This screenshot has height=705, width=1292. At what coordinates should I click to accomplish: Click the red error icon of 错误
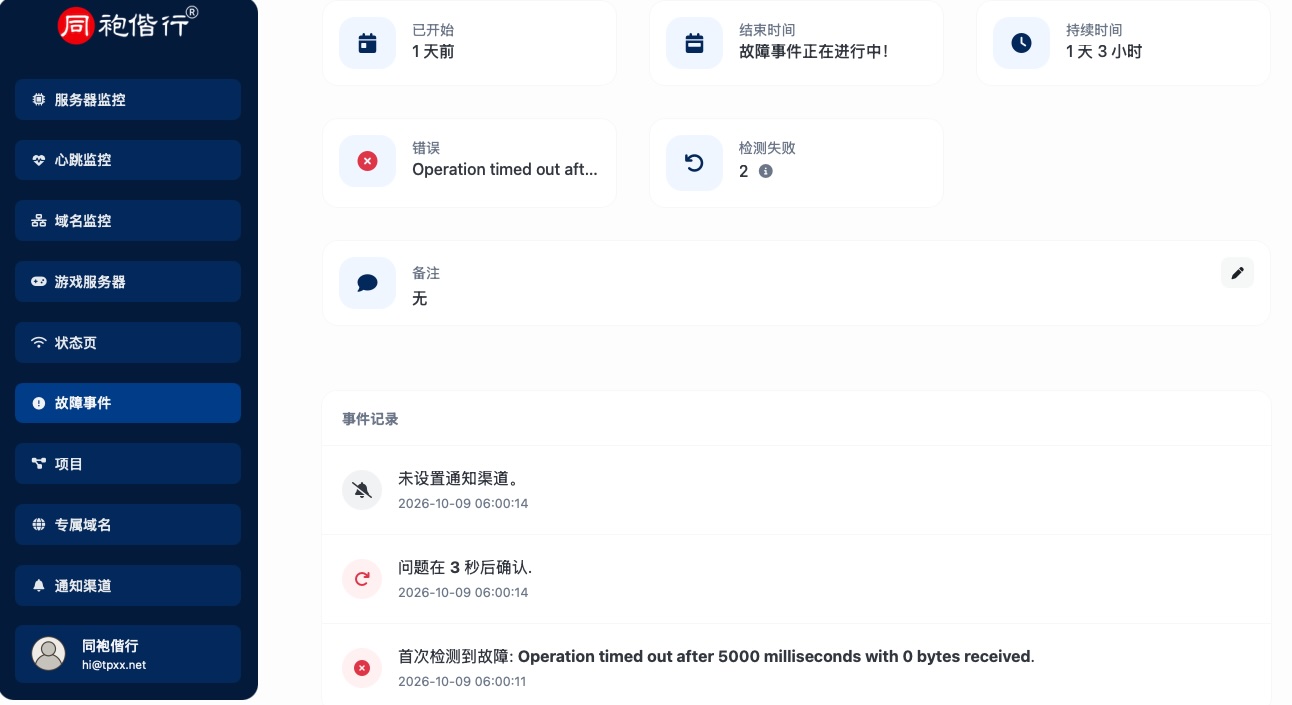click(367, 161)
